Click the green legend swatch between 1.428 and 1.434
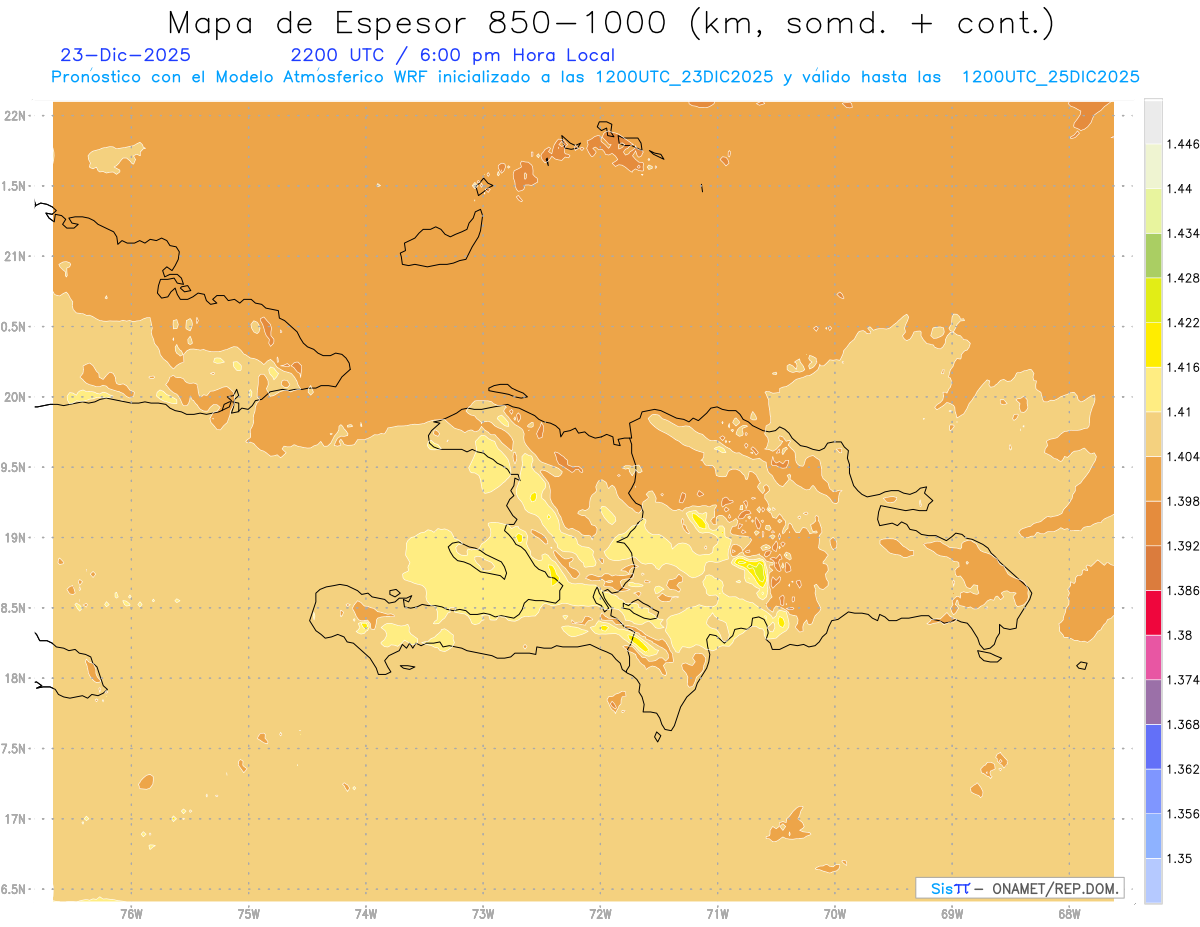Screen dimensions: 1200x927 pos(1153,255)
